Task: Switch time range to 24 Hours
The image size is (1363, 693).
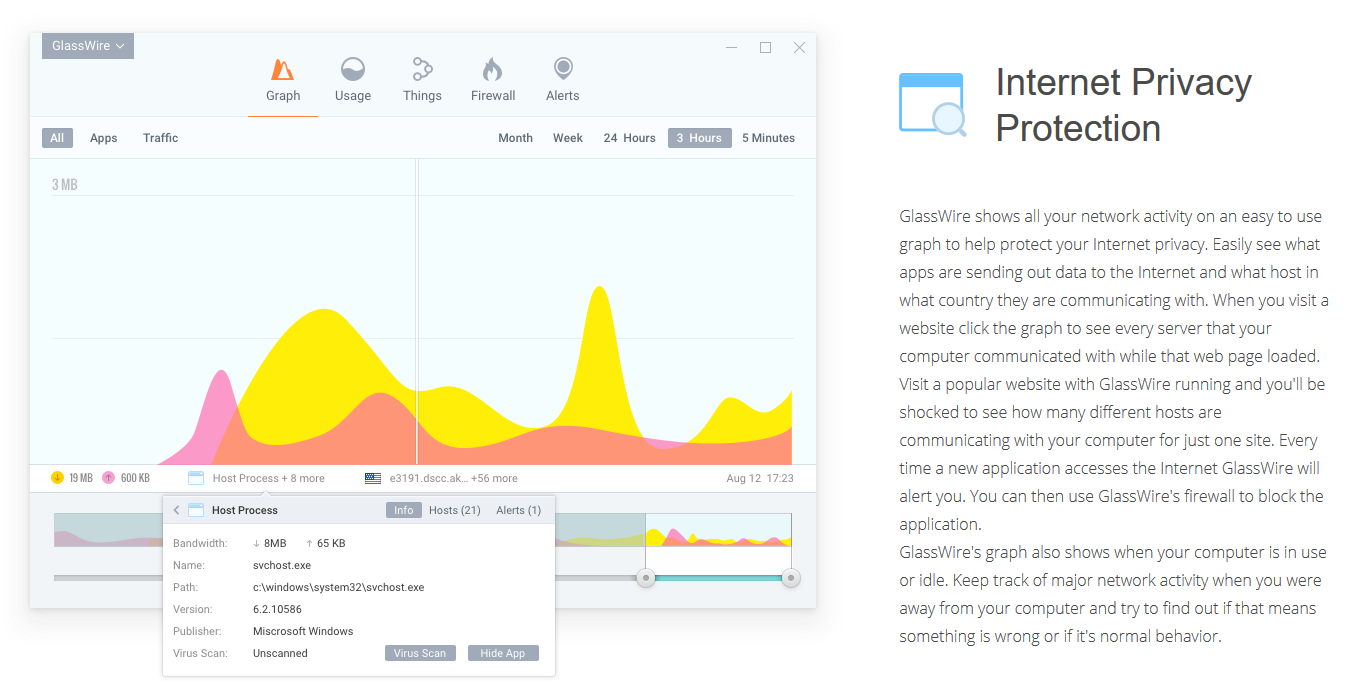Action: tap(629, 138)
